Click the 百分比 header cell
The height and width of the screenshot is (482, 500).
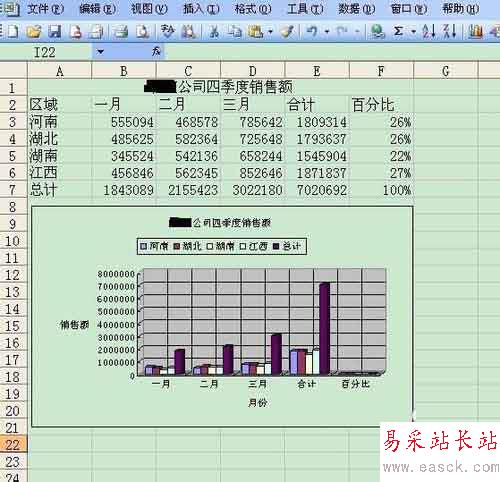tap(381, 105)
